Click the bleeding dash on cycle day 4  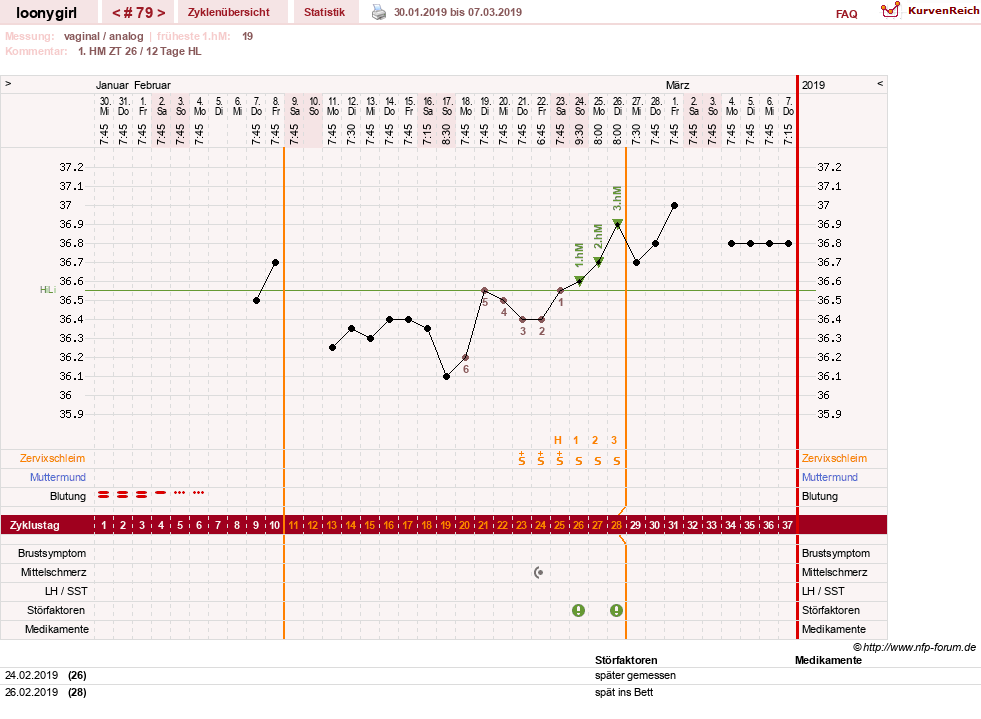[x=161, y=493]
